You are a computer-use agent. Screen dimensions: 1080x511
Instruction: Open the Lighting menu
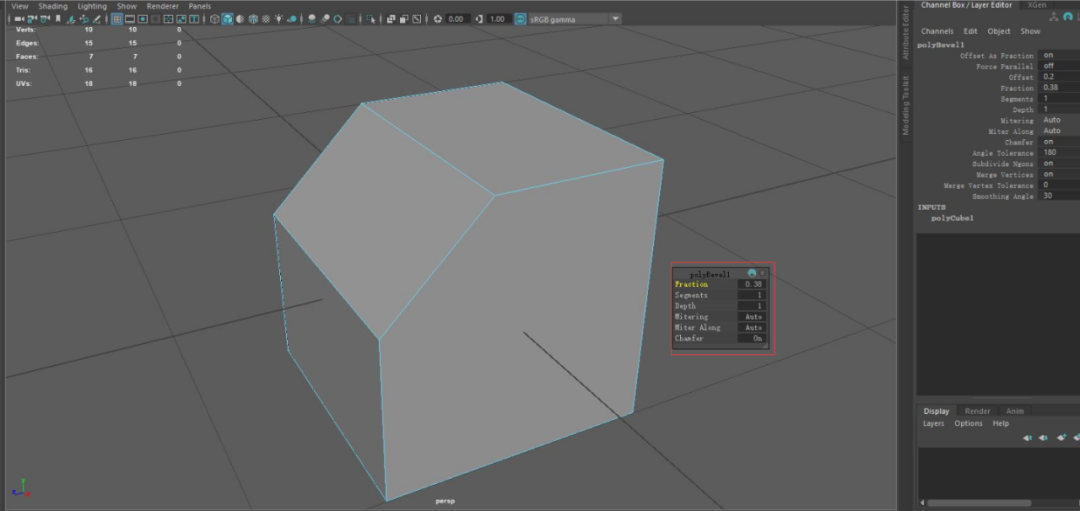92,6
